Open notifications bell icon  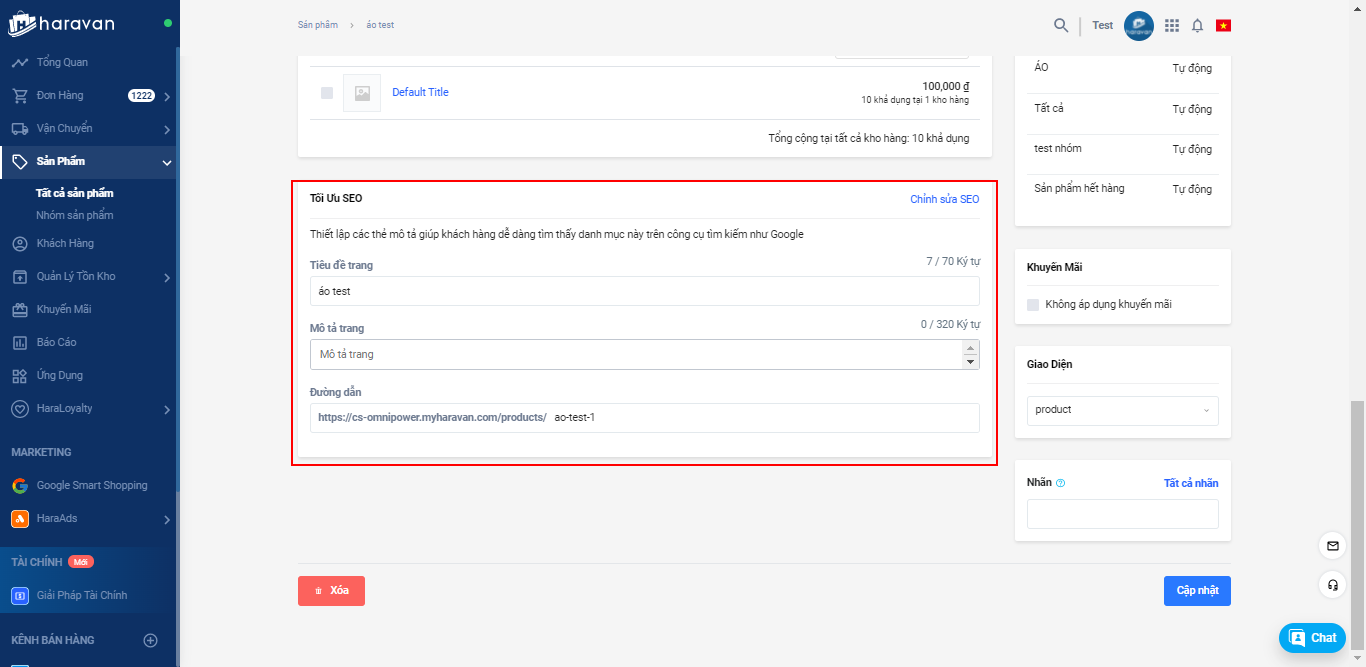pyautogui.click(x=1197, y=25)
